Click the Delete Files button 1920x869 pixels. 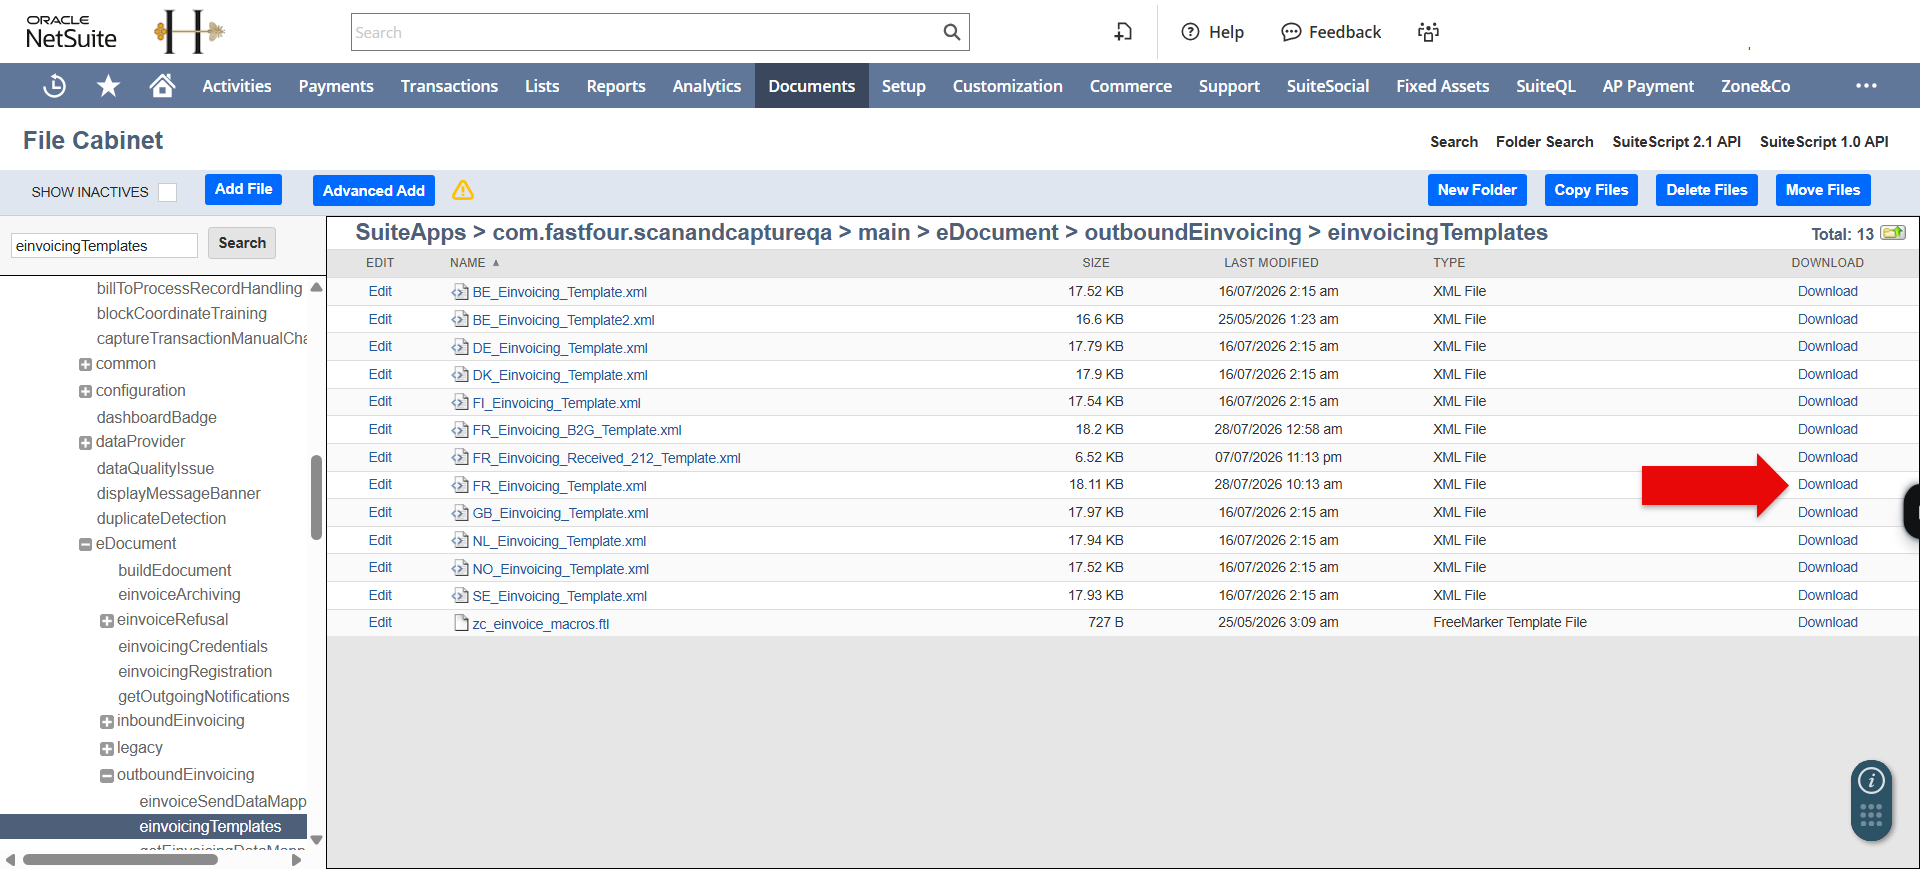[x=1707, y=190]
